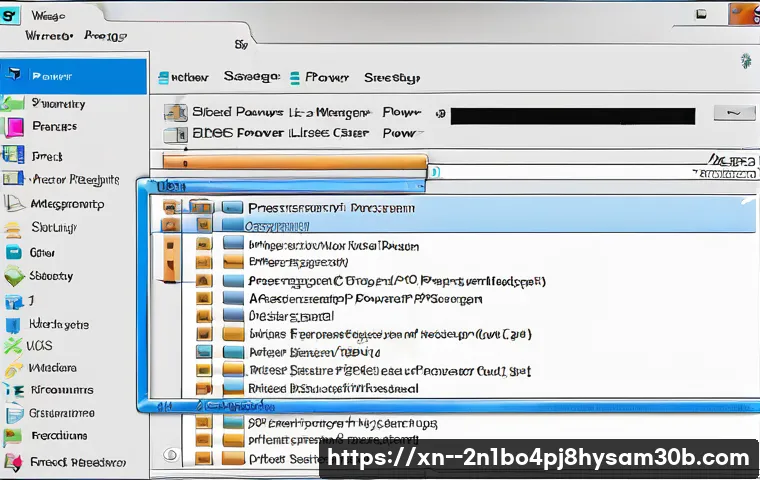Image resolution: width=760 pixels, height=480 pixels.
Task: Open the 'Sbeoxty' sidebar entry
Action: pyautogui.click(x=51, y=276)
